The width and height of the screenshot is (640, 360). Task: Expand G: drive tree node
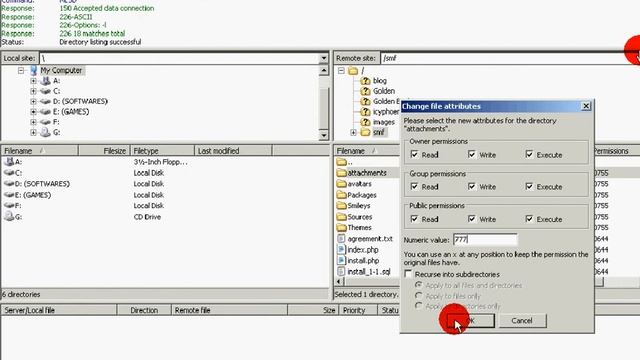click(x=33, y=132)
